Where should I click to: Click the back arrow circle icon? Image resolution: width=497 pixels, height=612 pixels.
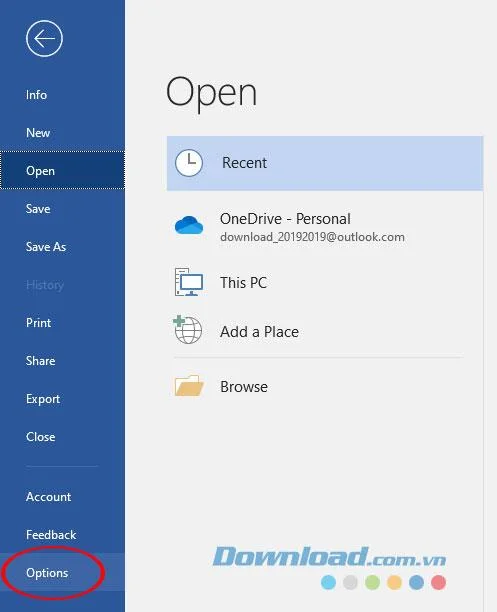click(x=44, y=39)
